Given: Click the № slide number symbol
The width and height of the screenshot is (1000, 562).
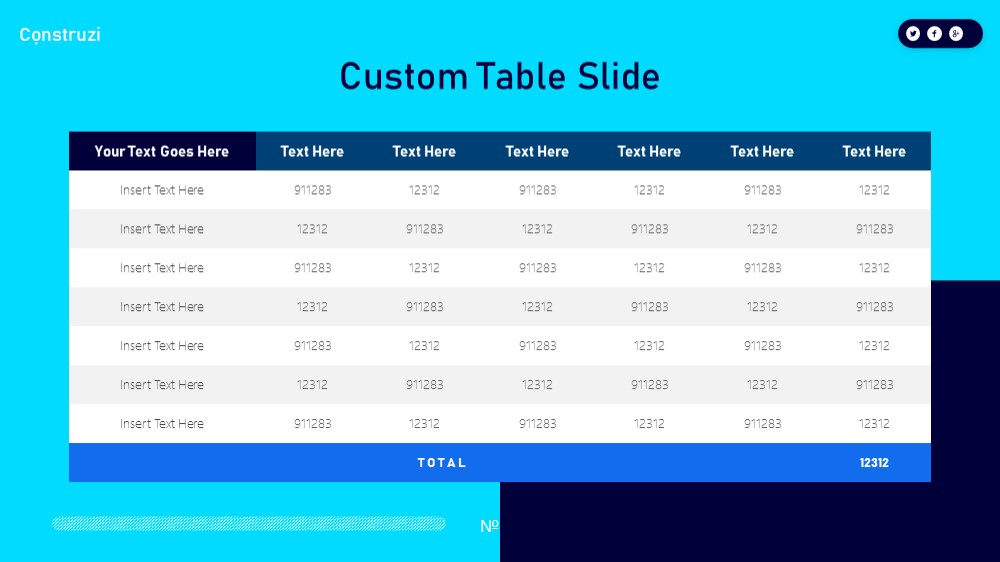Looking at the screenshot, I should 489,526.
